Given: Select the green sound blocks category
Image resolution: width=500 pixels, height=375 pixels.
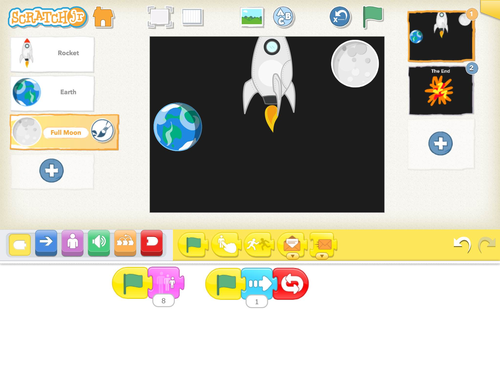Looking at the screenshot, I should coord(99,243).
